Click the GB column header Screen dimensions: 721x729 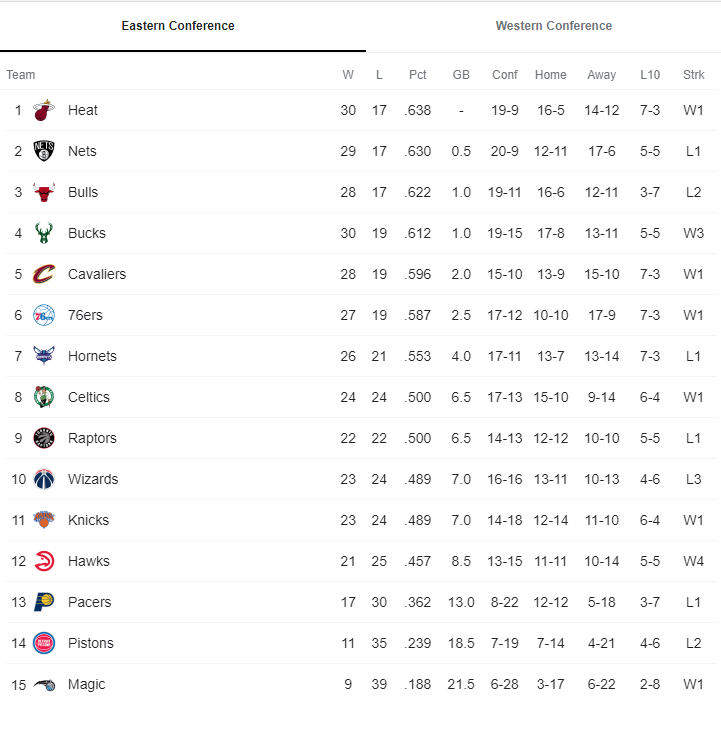pos(461,75)
